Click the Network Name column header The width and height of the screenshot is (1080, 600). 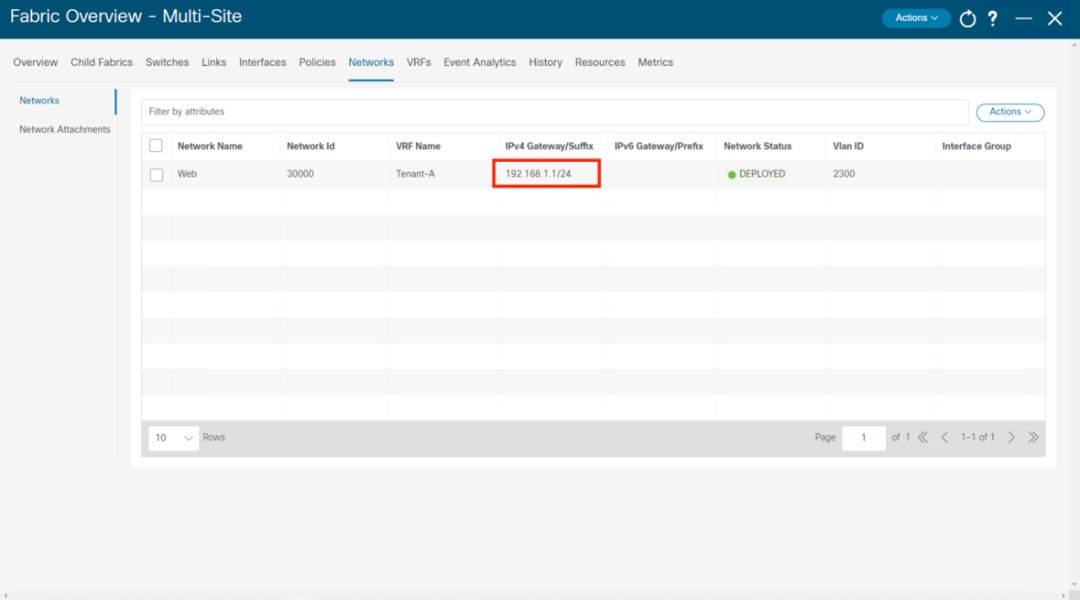(x=209, y=146)
